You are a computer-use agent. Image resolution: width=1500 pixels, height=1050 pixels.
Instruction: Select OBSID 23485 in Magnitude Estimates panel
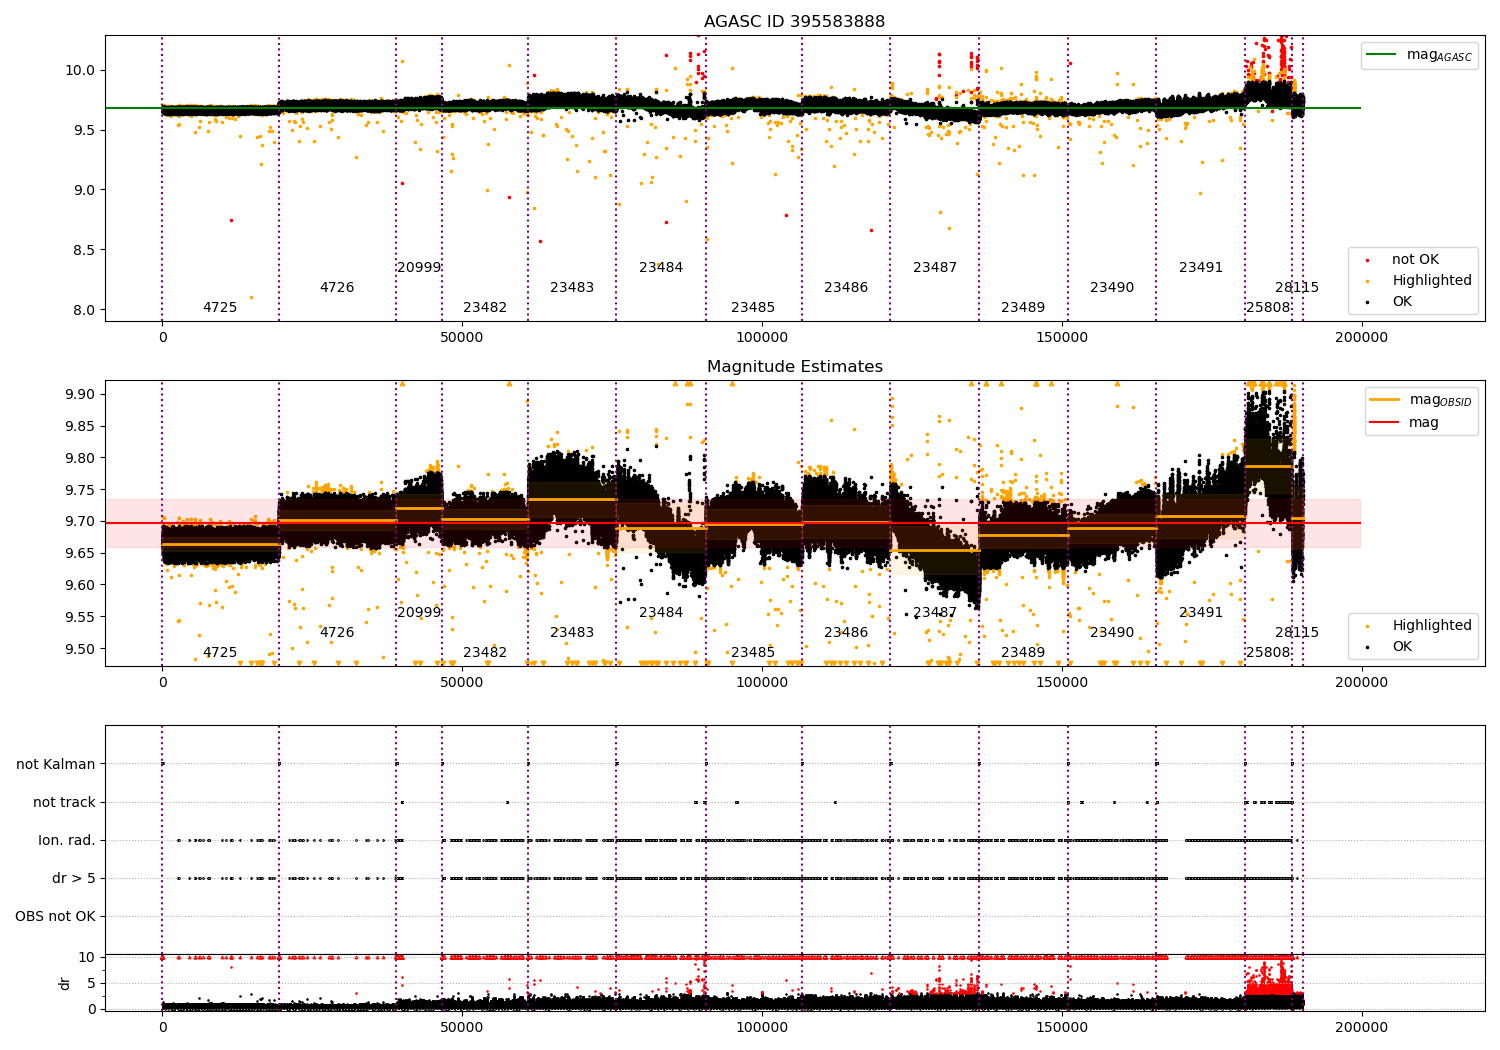753,652
